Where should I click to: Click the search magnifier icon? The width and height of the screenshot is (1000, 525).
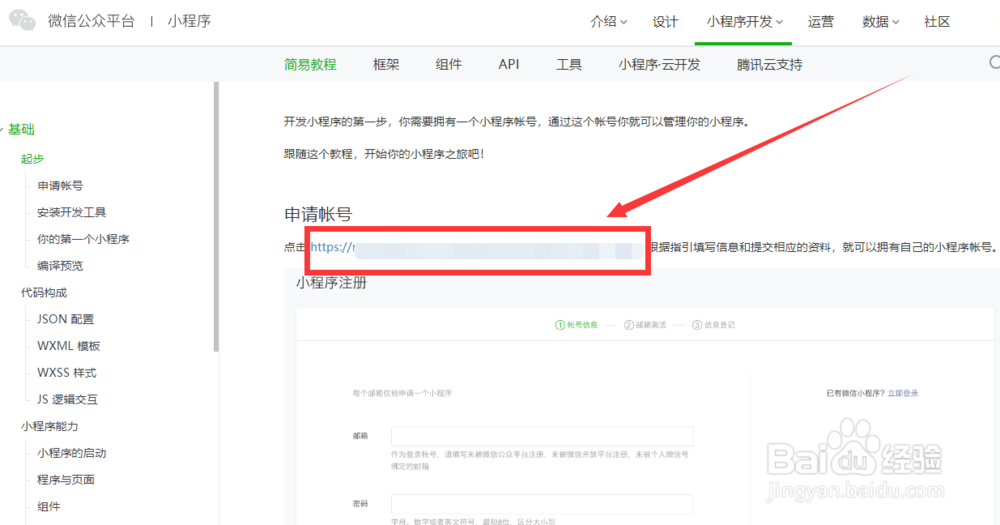pyautogui.click(x=995, y=62)
